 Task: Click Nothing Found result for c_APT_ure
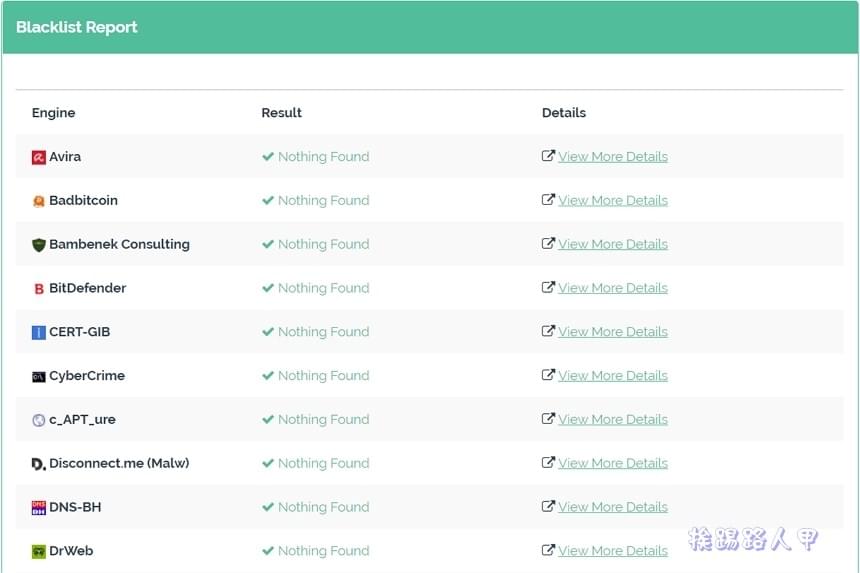(x=324, y=420)
